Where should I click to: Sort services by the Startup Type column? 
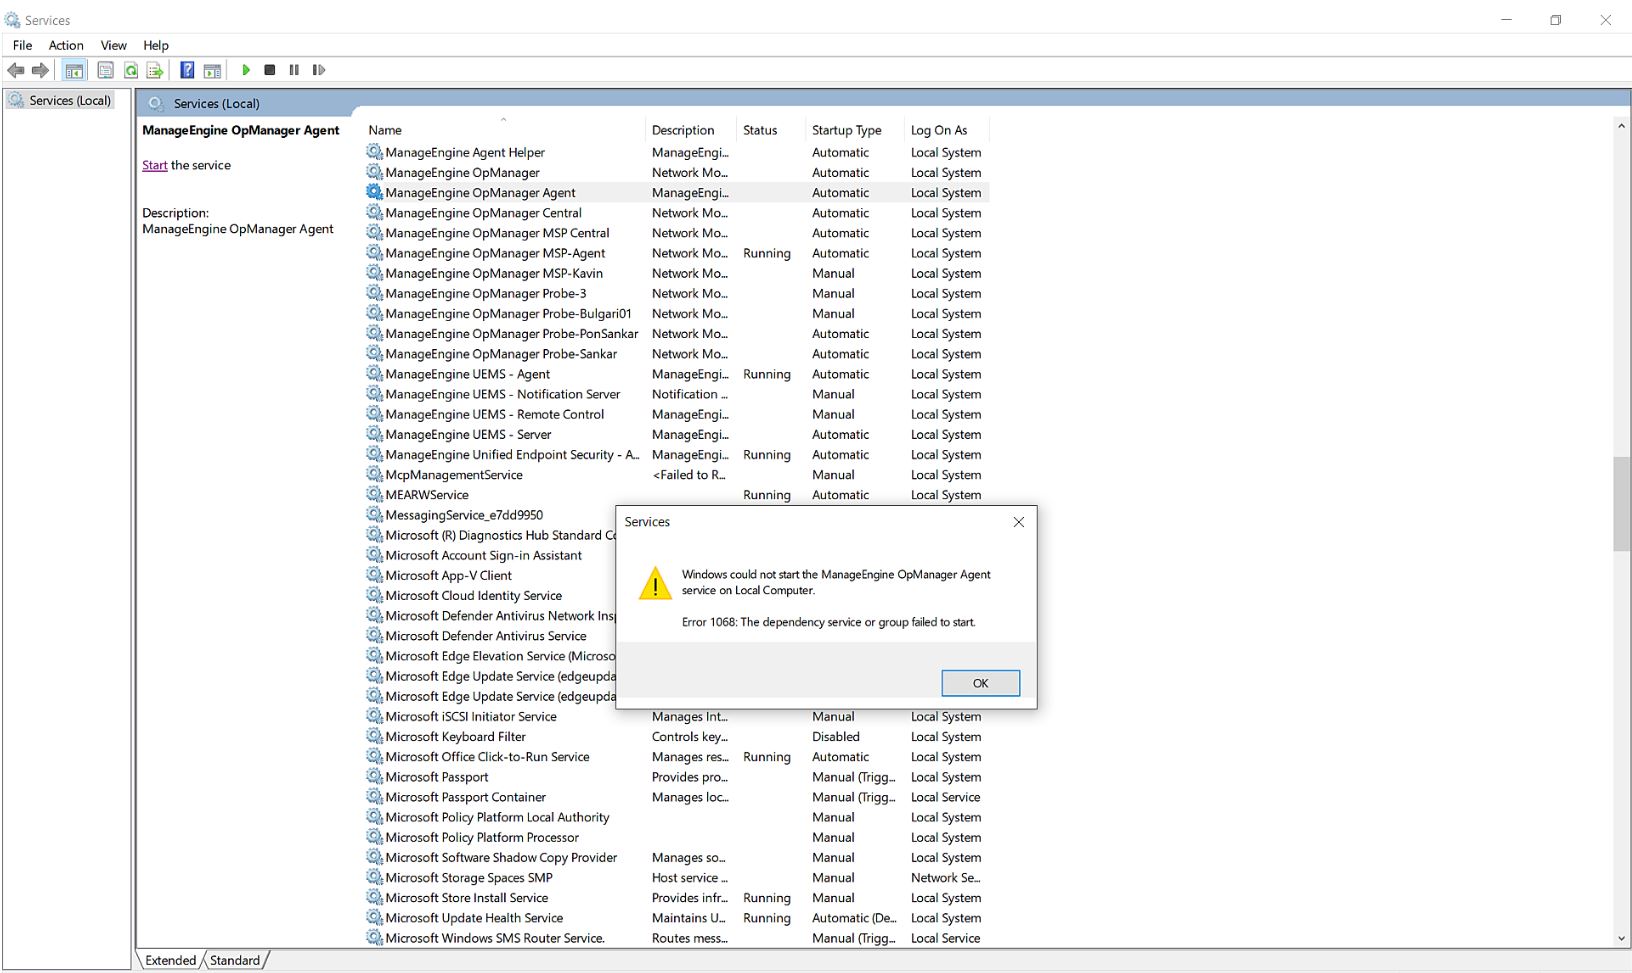[845, 129]
